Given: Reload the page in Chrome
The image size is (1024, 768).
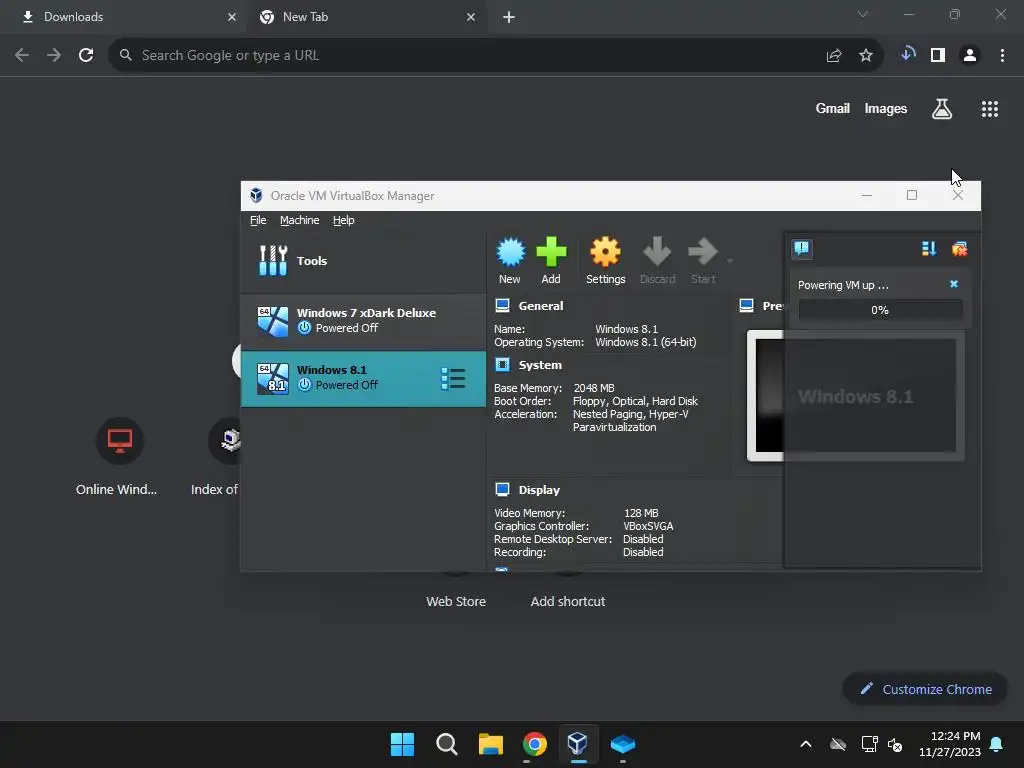Looking at the screenshot, I should pos(86,56).
